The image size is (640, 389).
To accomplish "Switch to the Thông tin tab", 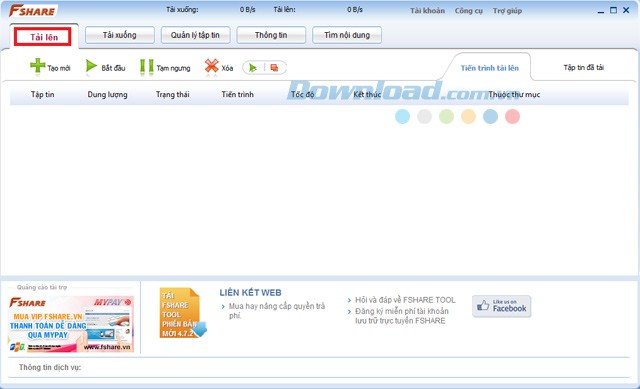I will [271, 35].
